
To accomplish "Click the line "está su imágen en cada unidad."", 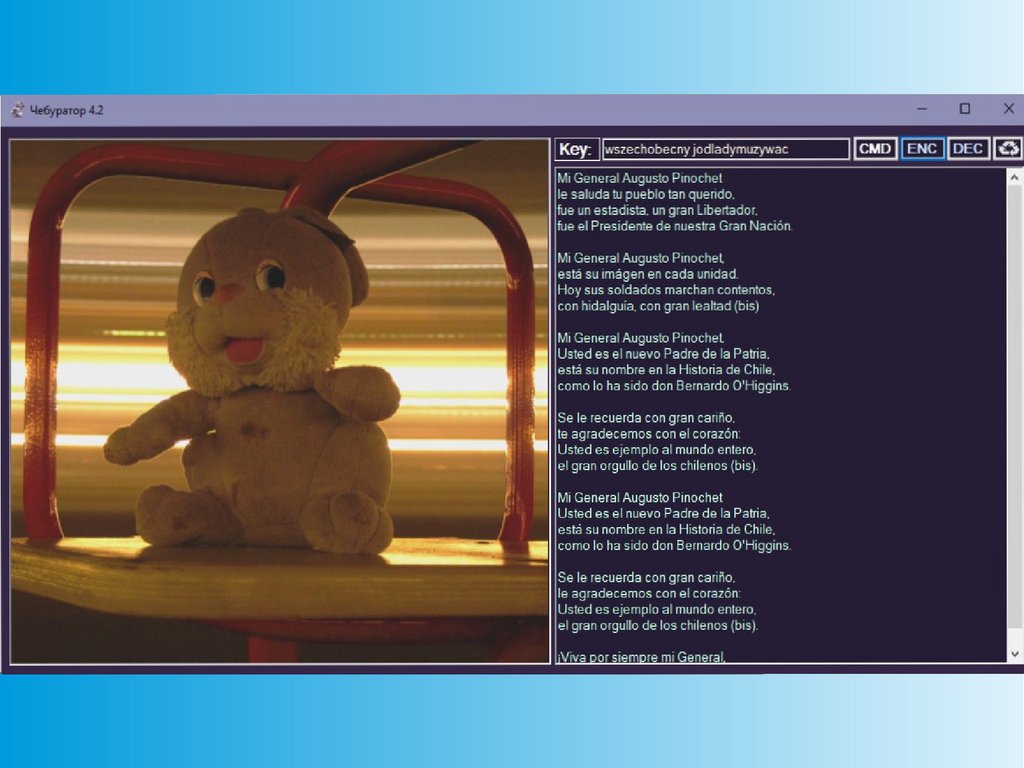I will tap(648, 274).
